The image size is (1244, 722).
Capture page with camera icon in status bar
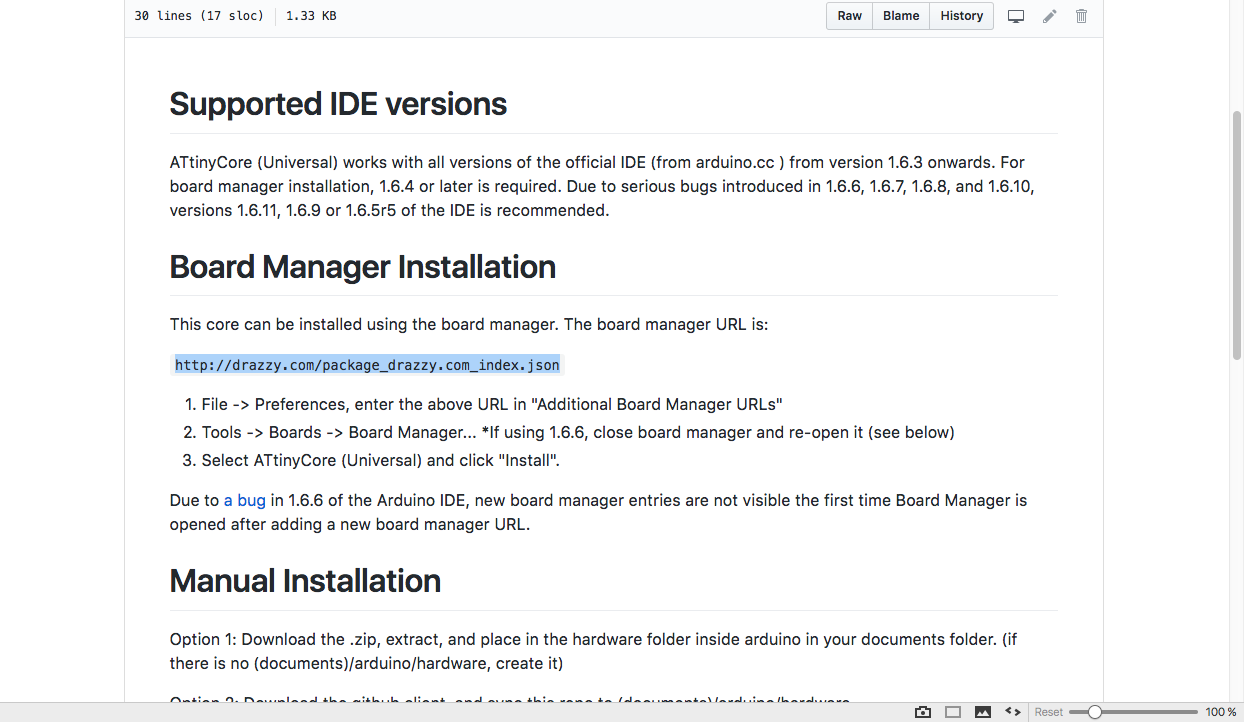click(923, 712)
